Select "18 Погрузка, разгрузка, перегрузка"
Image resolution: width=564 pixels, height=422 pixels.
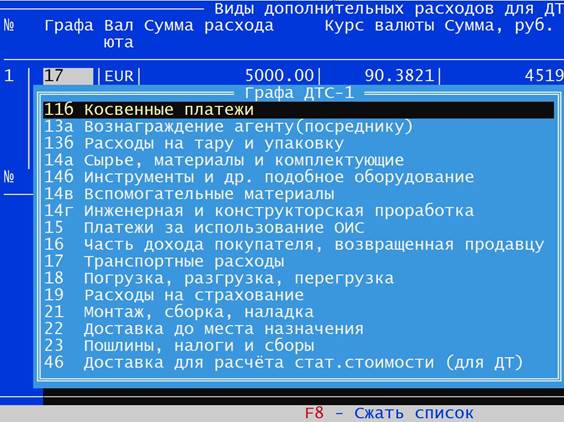(299, 278)
